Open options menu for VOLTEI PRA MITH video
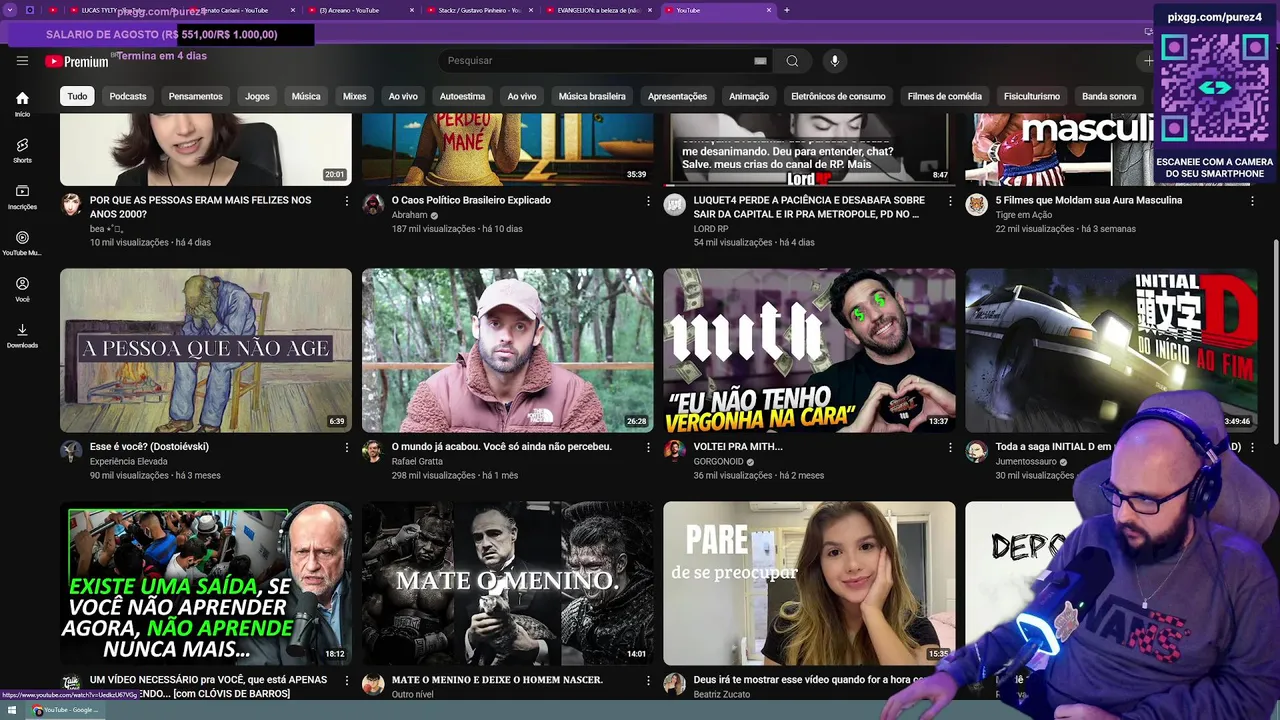 (950, 448)
